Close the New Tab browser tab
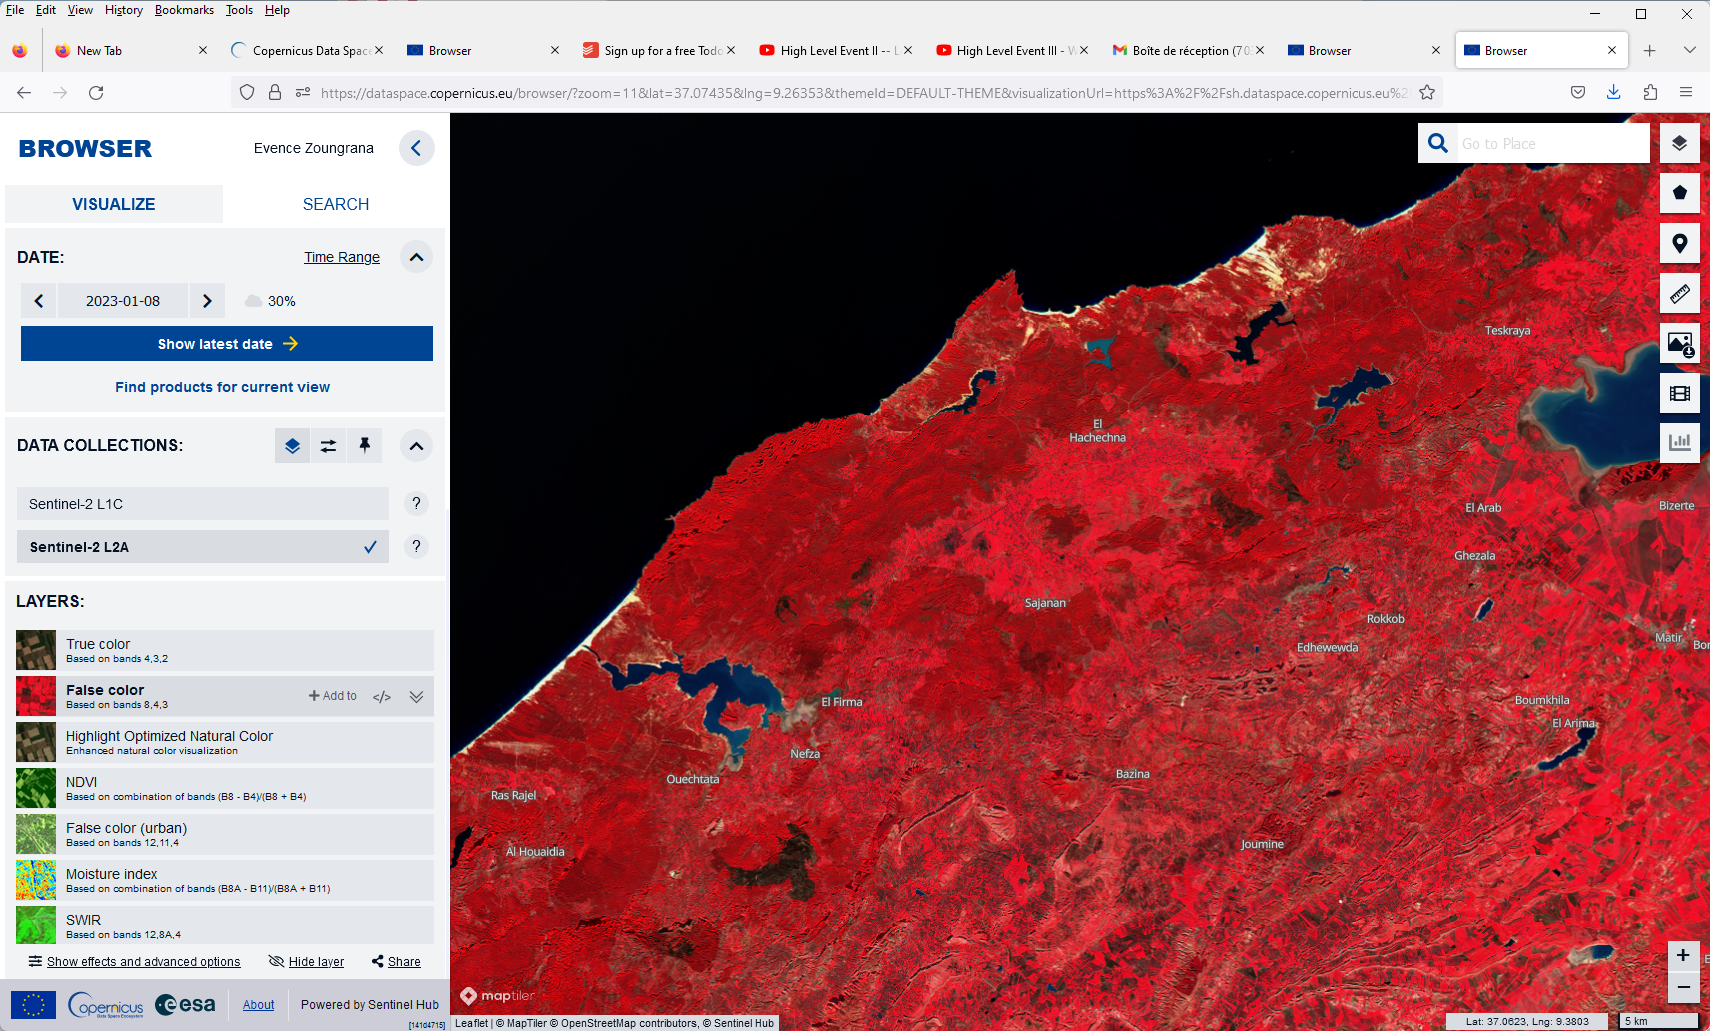Image resolution: width=1710 pixels, height=1031 pixels. click(203, 51)
